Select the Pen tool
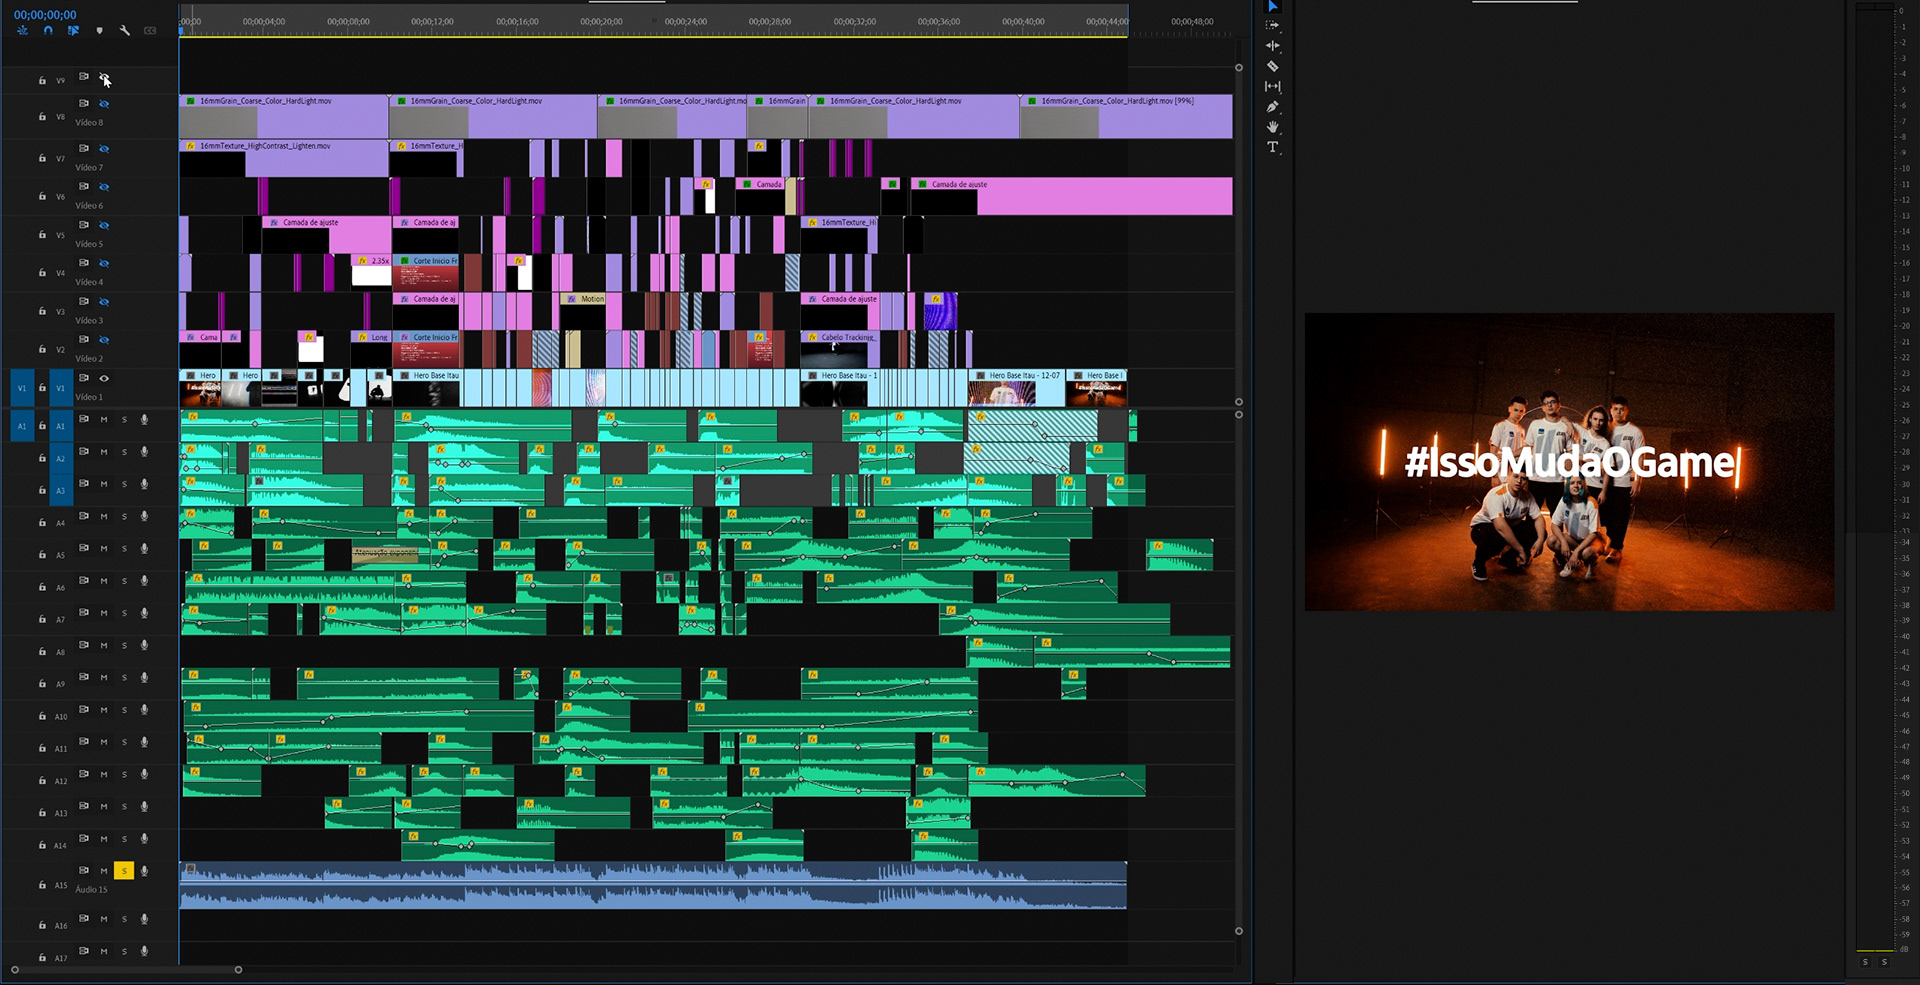Image resolution: width=1920 pixels, height=985 pixels. pos(1273,107)
